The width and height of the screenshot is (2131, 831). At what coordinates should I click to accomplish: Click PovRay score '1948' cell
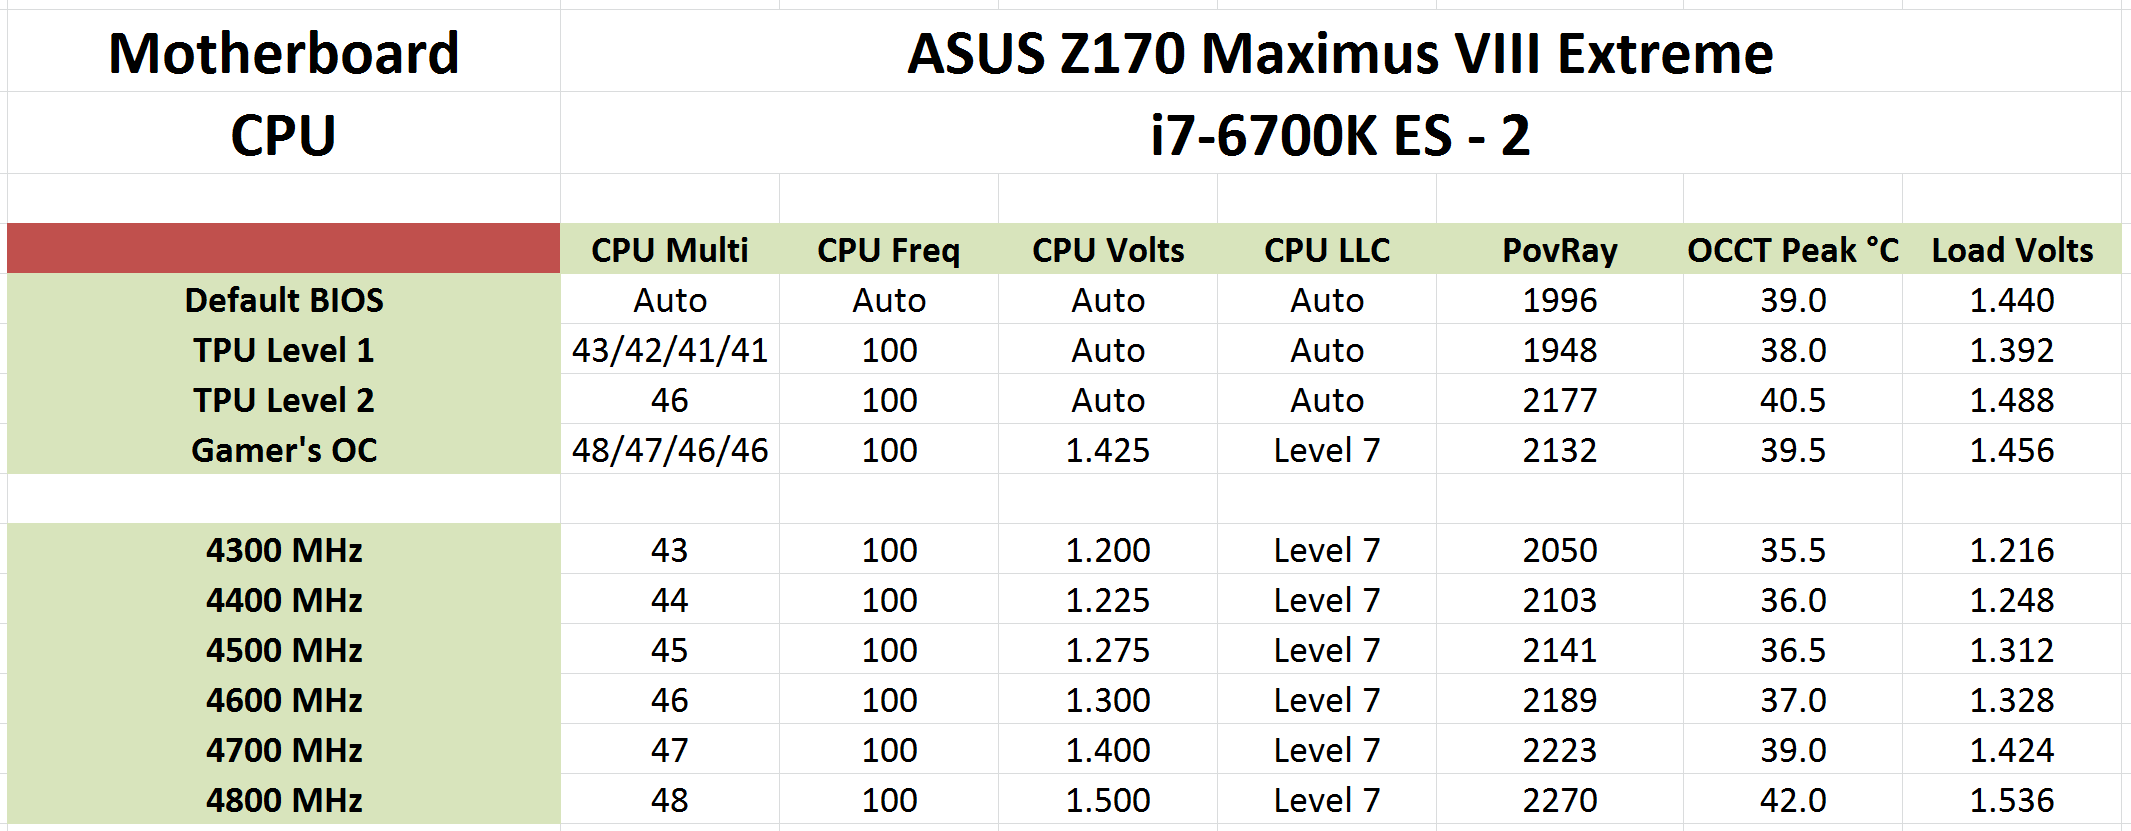[1560, 349]
